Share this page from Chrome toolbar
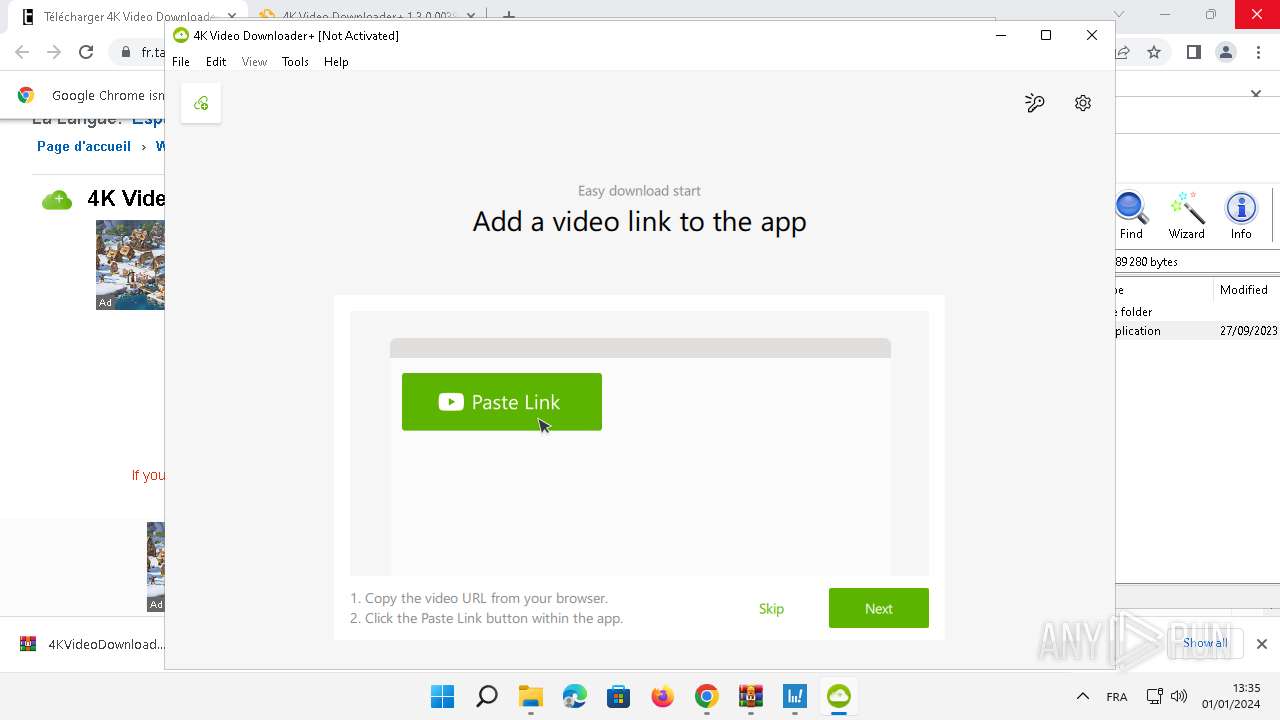Image resolution: width=1280 pixels, height=720 pixels. coord(1123,52)
